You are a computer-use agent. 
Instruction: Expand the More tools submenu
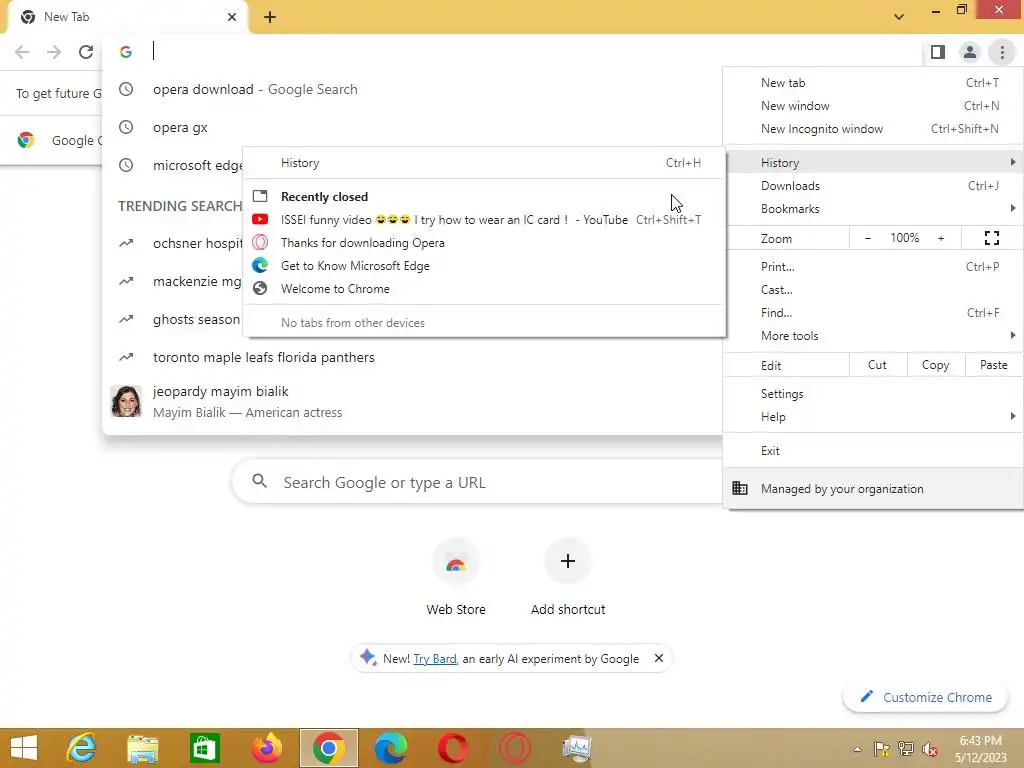click(x=873, y=336)
